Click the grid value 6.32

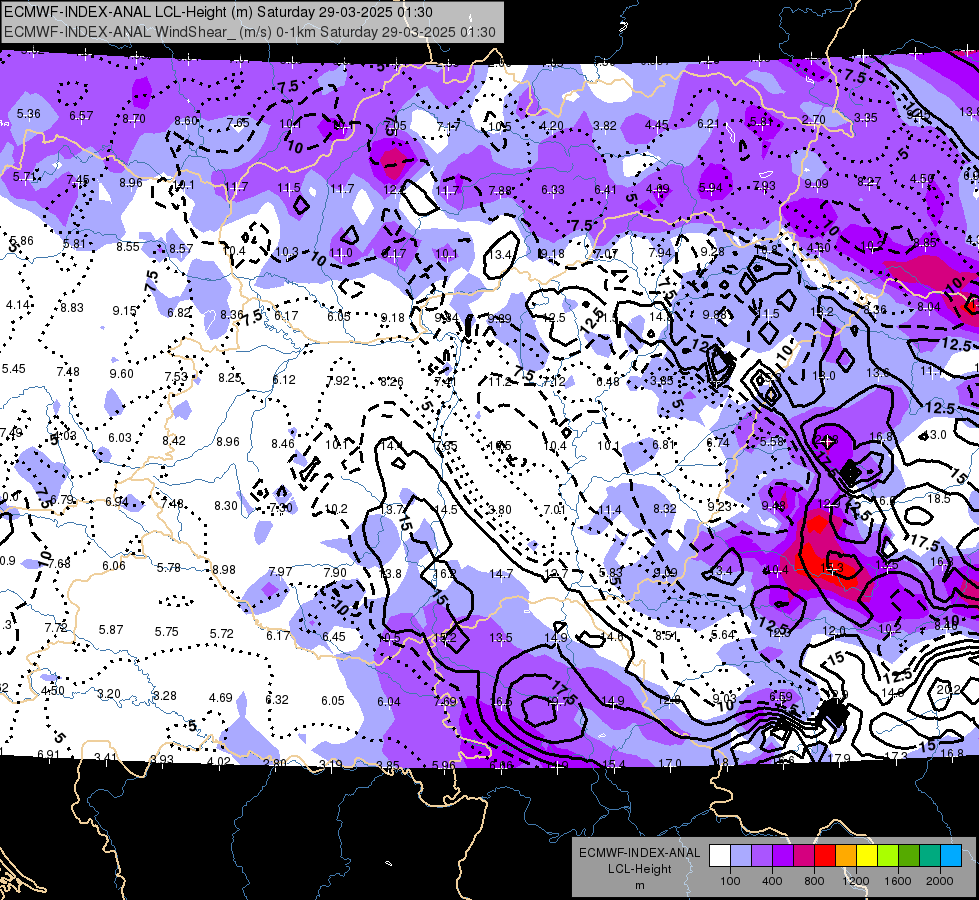coord(277,700)
